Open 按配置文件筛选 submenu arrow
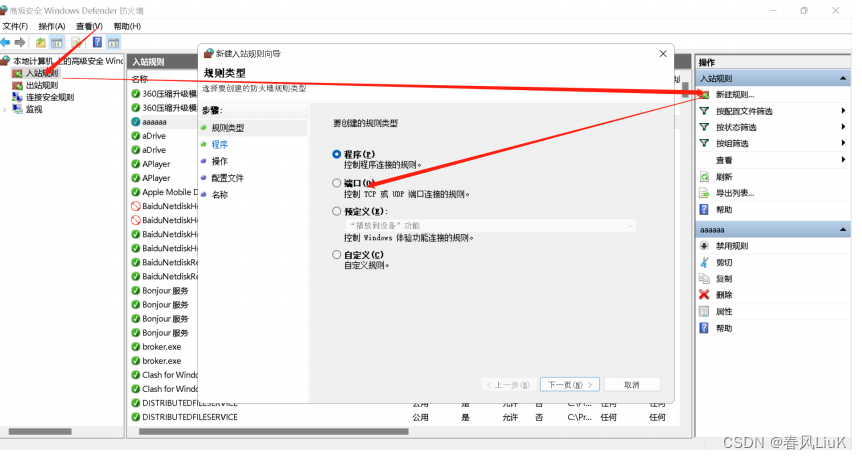Screen dimensions: 862x459 (x=843, y=111)
